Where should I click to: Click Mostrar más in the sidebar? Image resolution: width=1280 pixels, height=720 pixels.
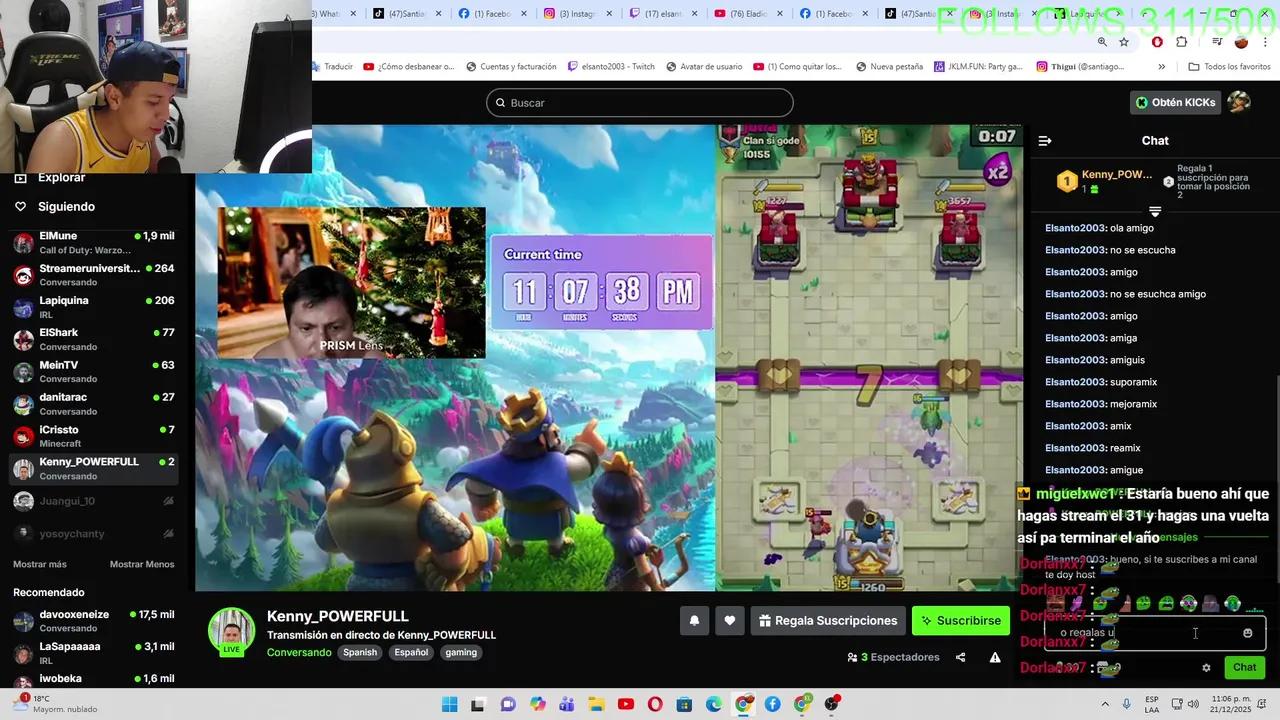click(x=40, y=564)
